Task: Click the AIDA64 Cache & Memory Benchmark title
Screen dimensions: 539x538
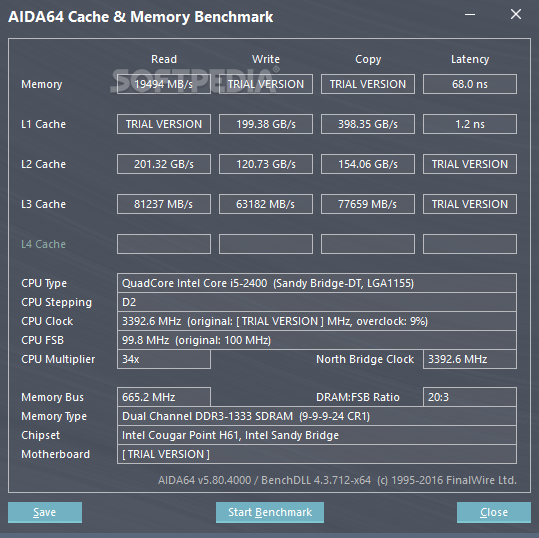Action: (141, 17)
